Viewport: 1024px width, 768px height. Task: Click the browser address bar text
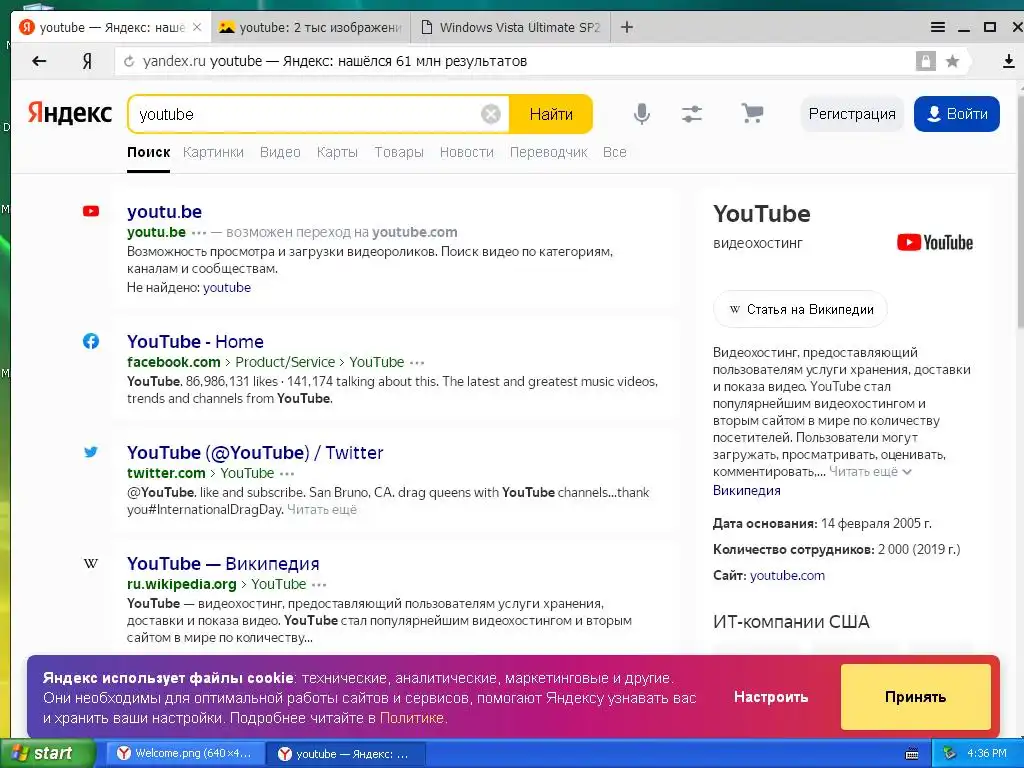coord(334,61)
